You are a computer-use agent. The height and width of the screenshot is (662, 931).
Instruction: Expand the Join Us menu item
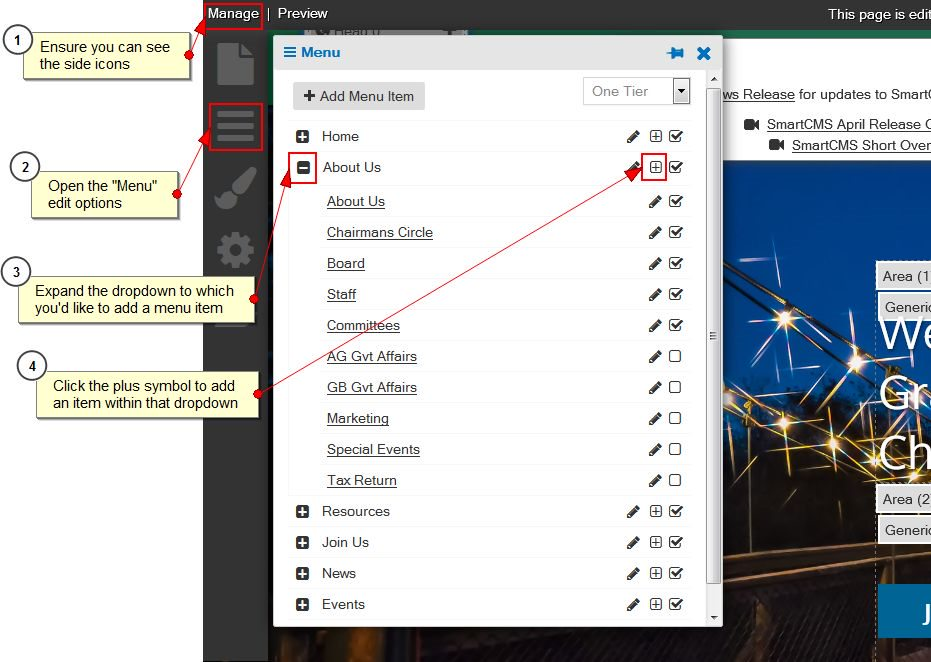[303, 543]
